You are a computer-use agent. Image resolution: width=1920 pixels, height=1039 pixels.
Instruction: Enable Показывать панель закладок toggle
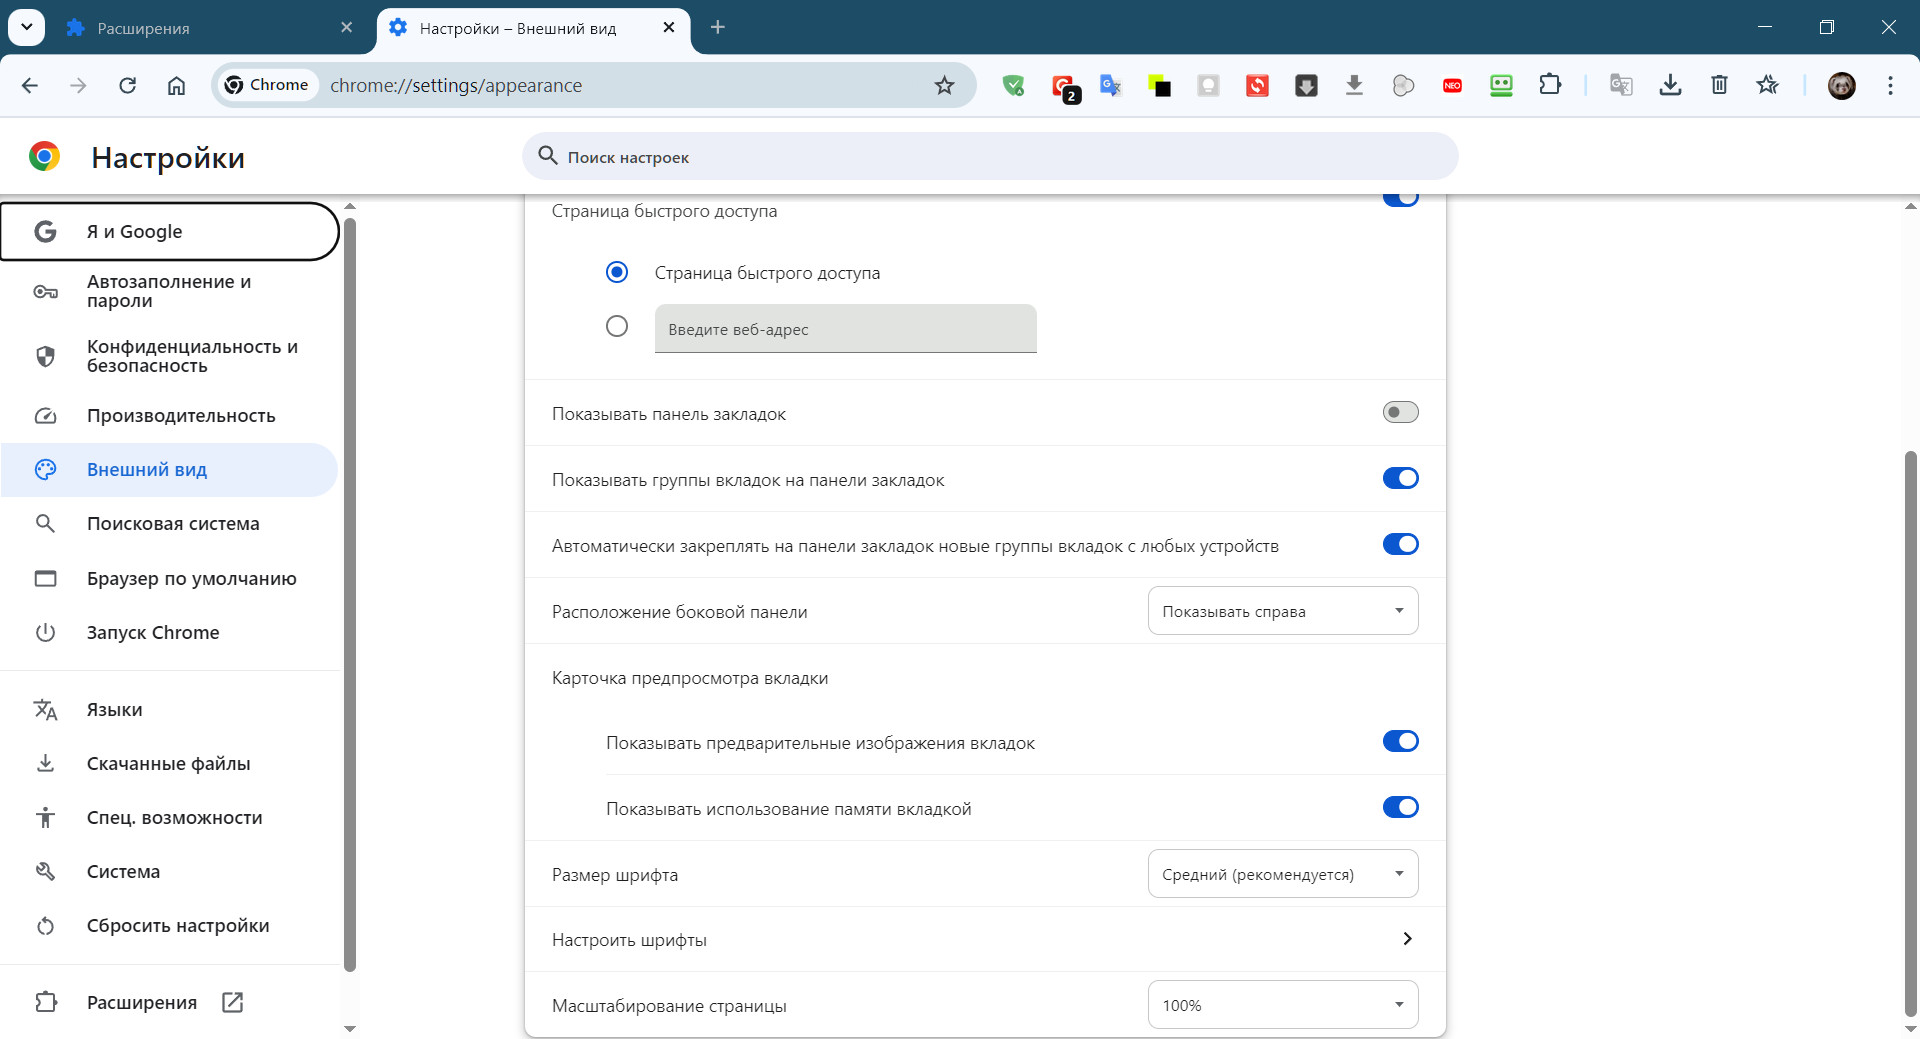point(1400,412)
